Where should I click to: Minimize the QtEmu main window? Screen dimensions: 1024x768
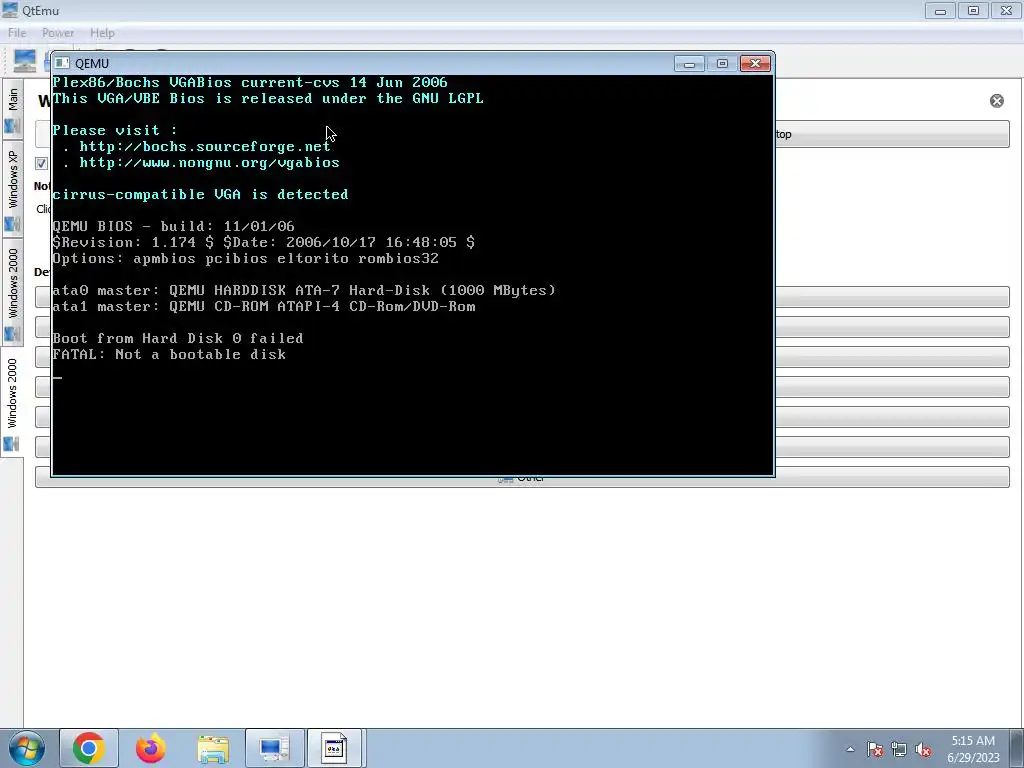point(940,11)
